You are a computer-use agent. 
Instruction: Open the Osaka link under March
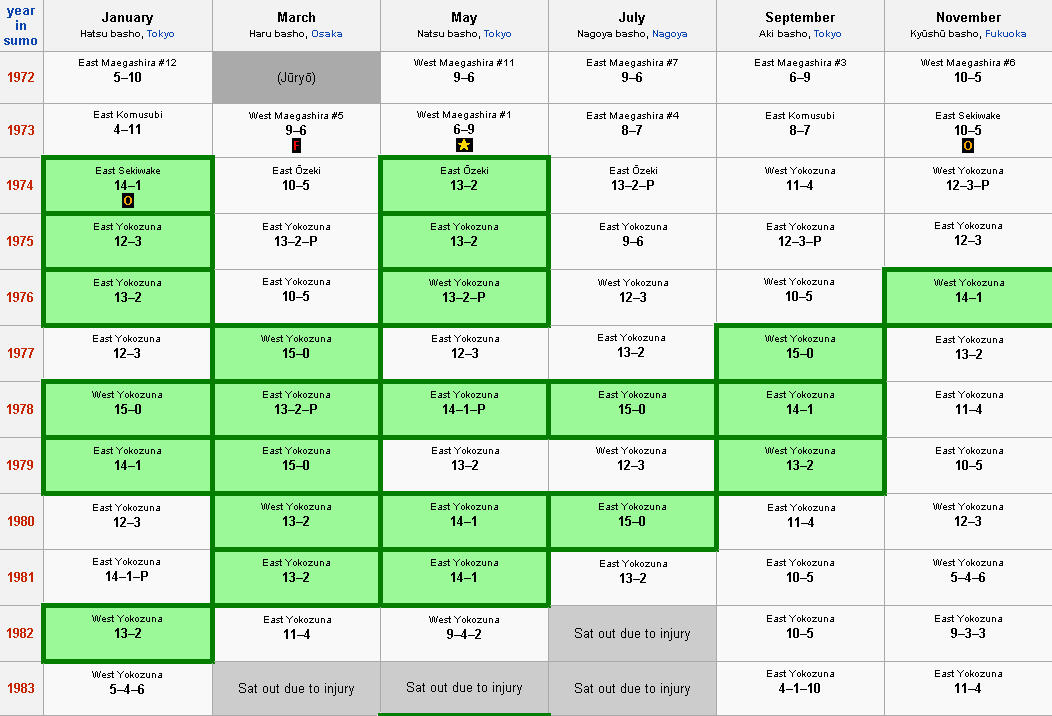[327, 34]
